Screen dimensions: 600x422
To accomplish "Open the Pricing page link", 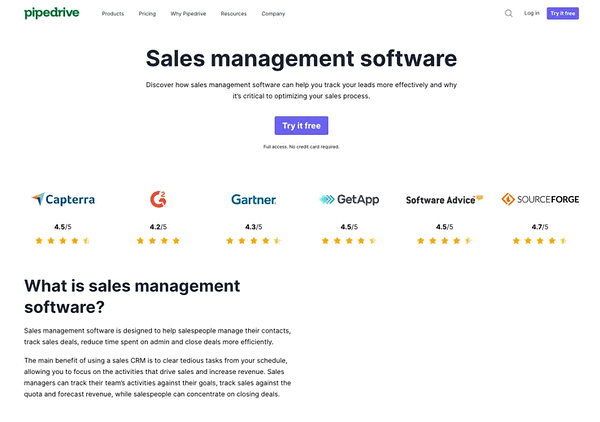I will tap(147, 14).
